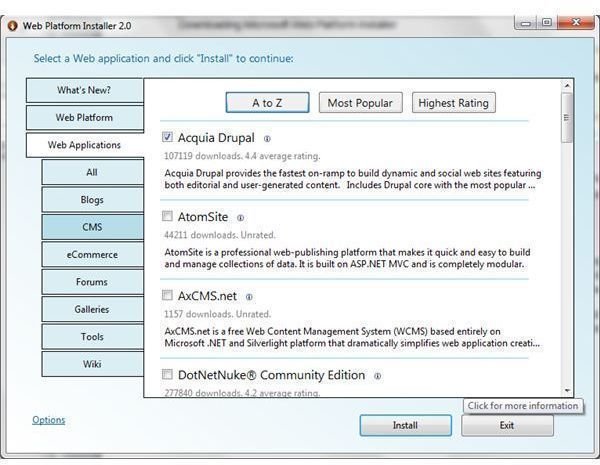The width and height of the screenshot is (600, 465).
Task: Open the What's New? tab
Action: (85, 90)
